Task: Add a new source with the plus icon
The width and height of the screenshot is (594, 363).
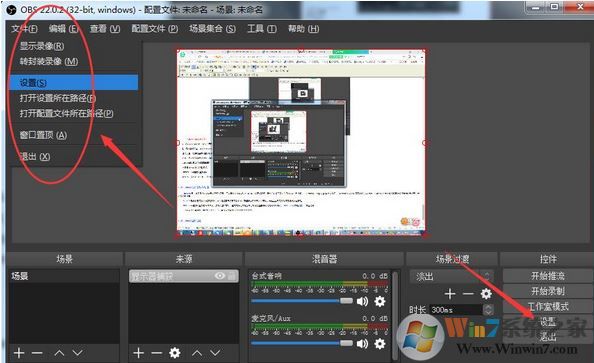Action: point(139,353)
